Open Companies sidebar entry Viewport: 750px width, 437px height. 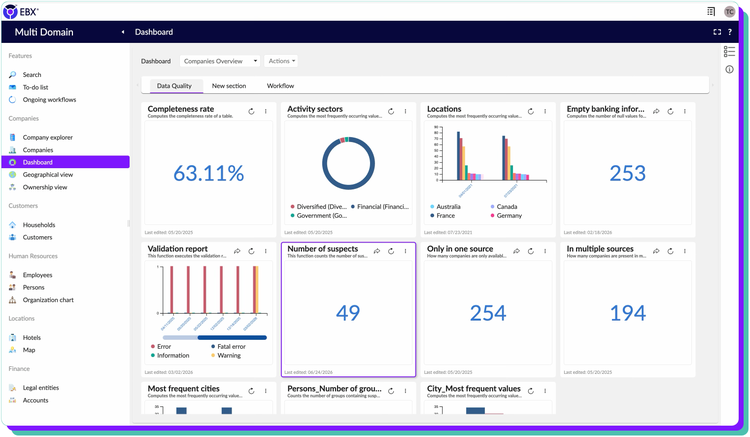tap(38, 150)
